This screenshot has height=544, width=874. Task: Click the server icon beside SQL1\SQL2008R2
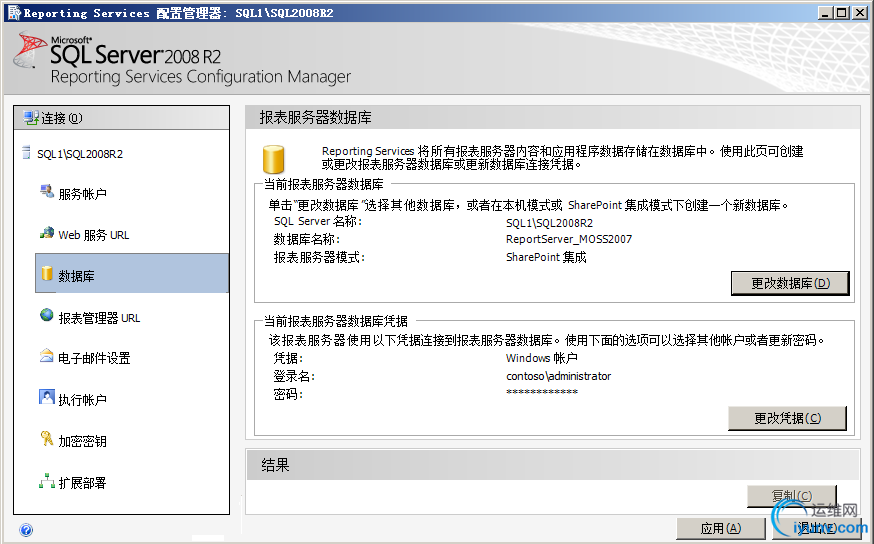pyautogui.click(x=26, y=152)
